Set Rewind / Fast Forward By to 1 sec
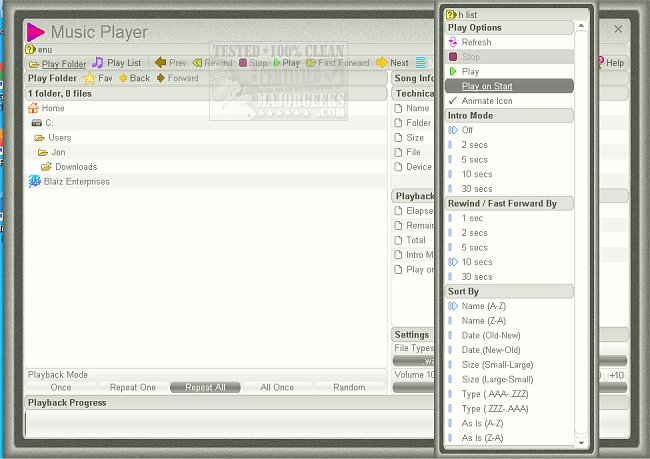 509,218
